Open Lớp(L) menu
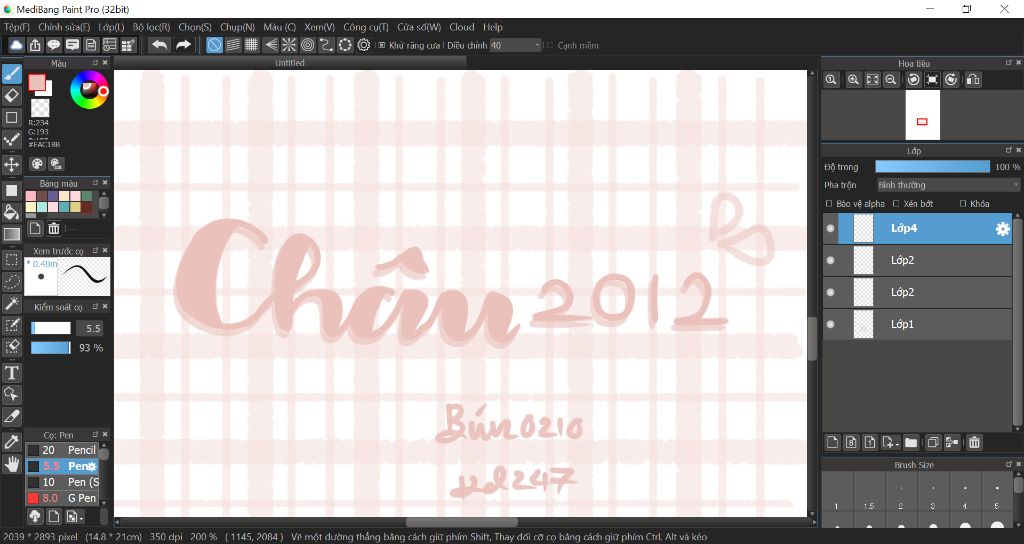 point(111,27)
